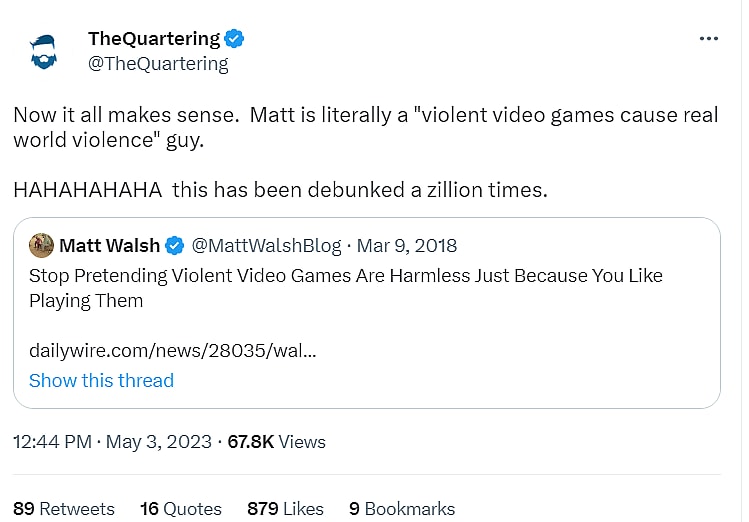Viewport: 749px width, 522px height.
Task: Open the three-dot more options menu
Action: [708, 38]
